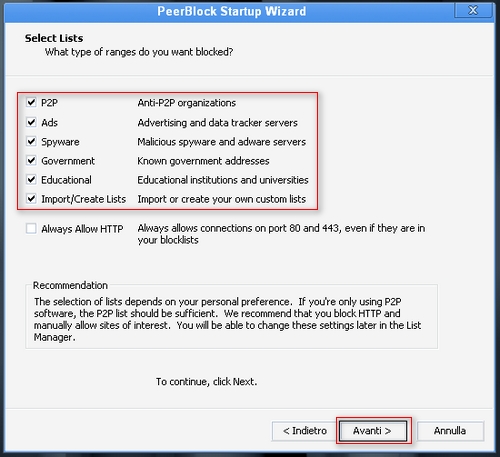Toggle the Ads blocklist checkbox

(31, 122)
